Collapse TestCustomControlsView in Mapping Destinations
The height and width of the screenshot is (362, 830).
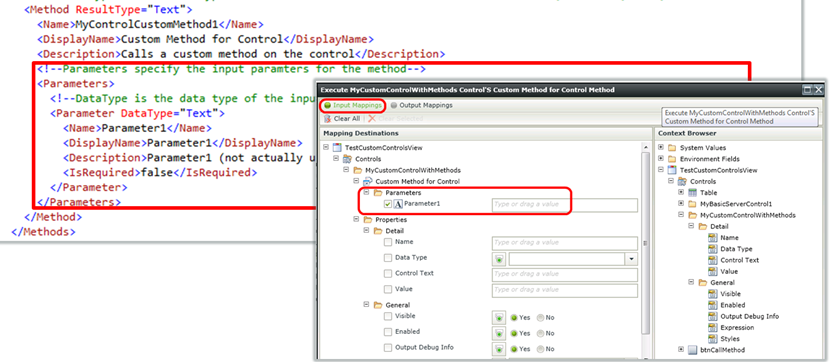pos(326,147)
